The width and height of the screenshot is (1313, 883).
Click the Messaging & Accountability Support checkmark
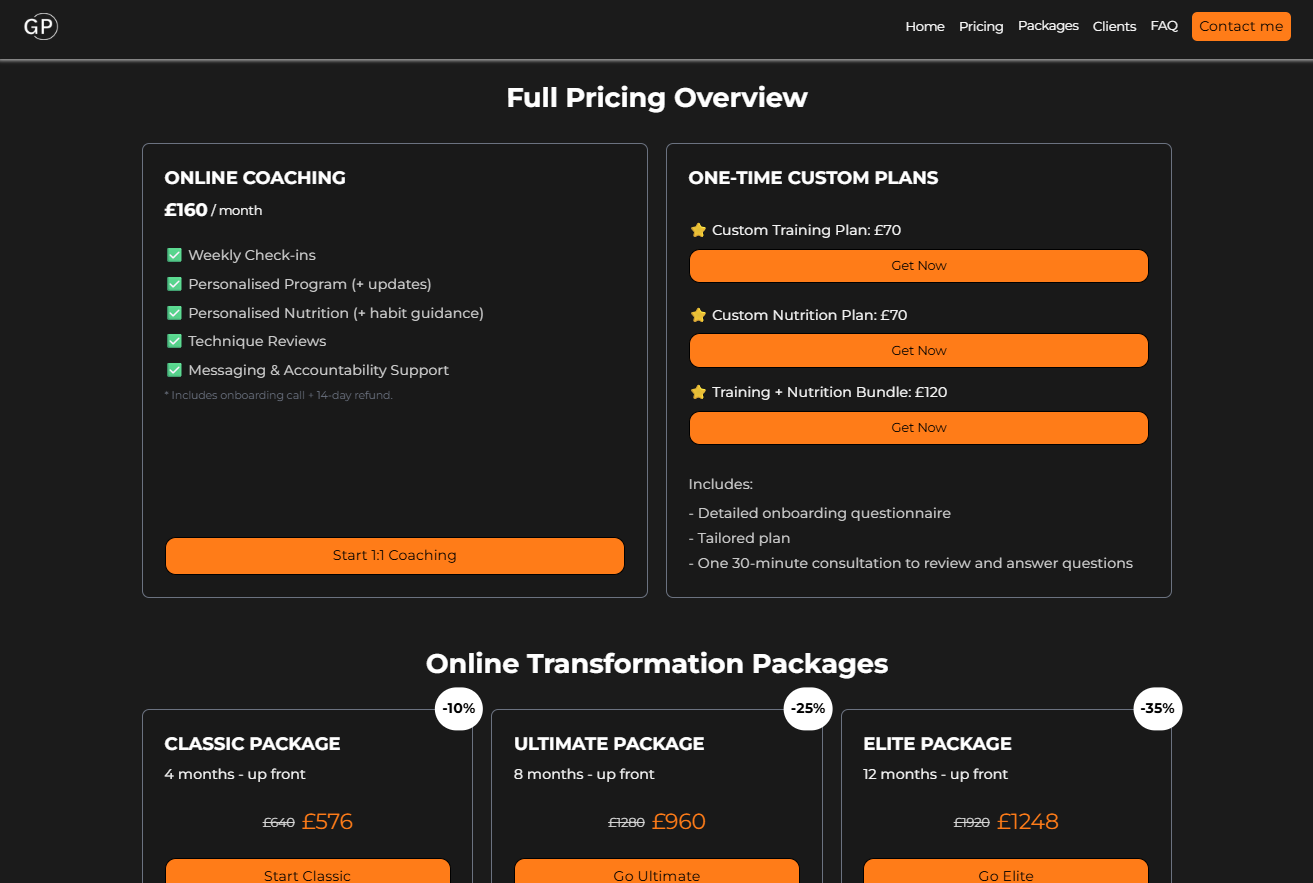174,370
